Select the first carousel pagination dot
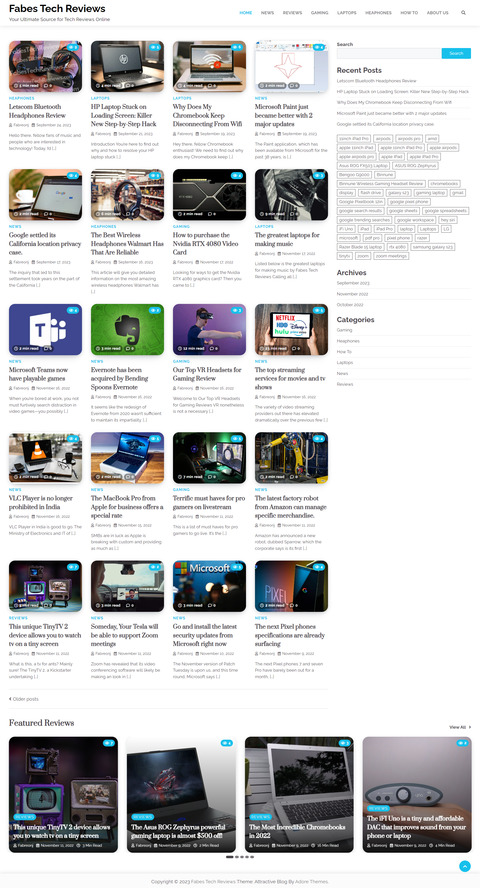The height and width of the screenshot is (888, 480). 229,857
